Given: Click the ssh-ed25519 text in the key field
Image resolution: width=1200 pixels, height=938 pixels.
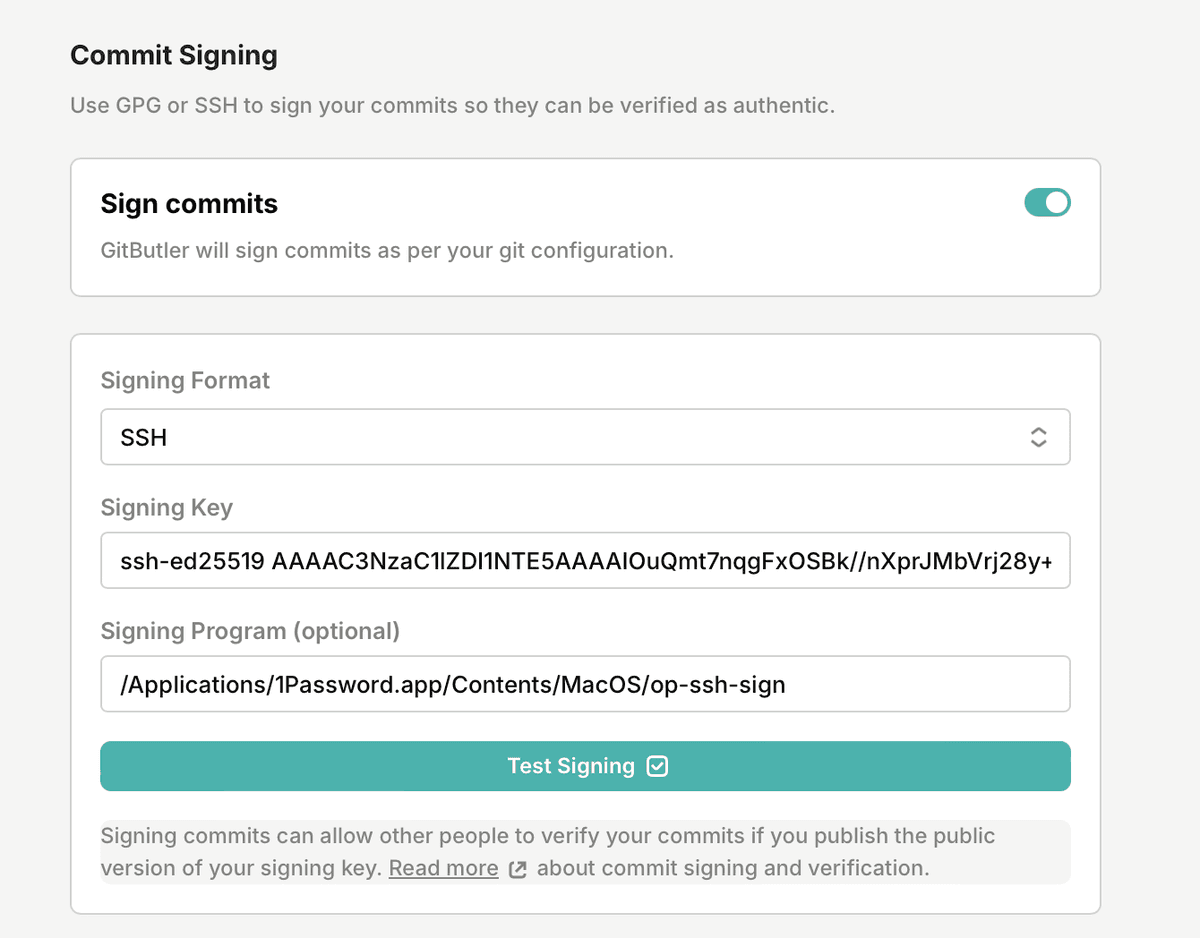Looking at the screenshot, I should (x=192, y=561).
